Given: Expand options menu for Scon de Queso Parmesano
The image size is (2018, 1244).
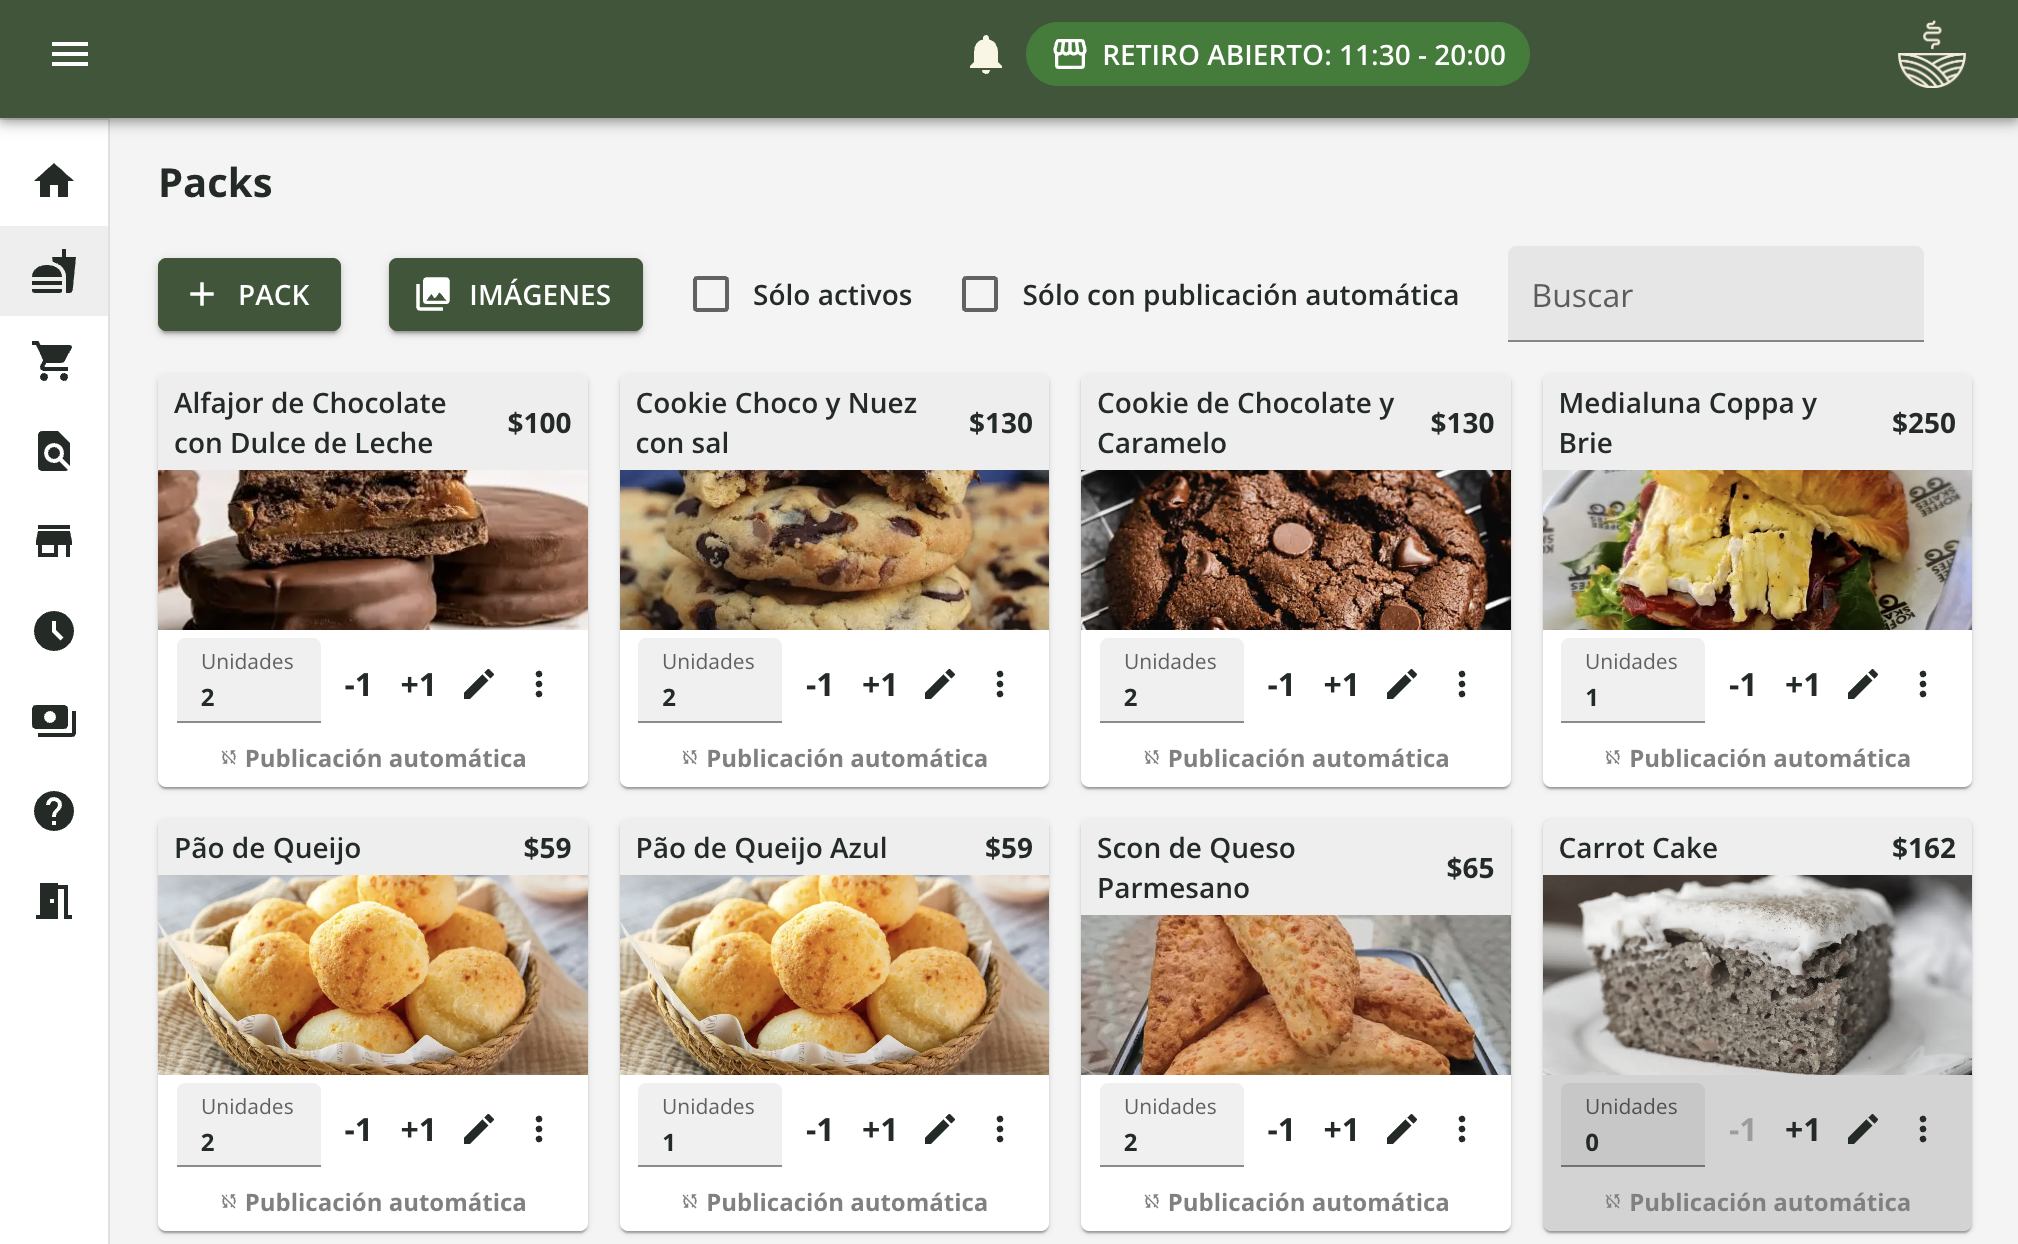Looking at the screenshot, I should tap(1461, 1130).
